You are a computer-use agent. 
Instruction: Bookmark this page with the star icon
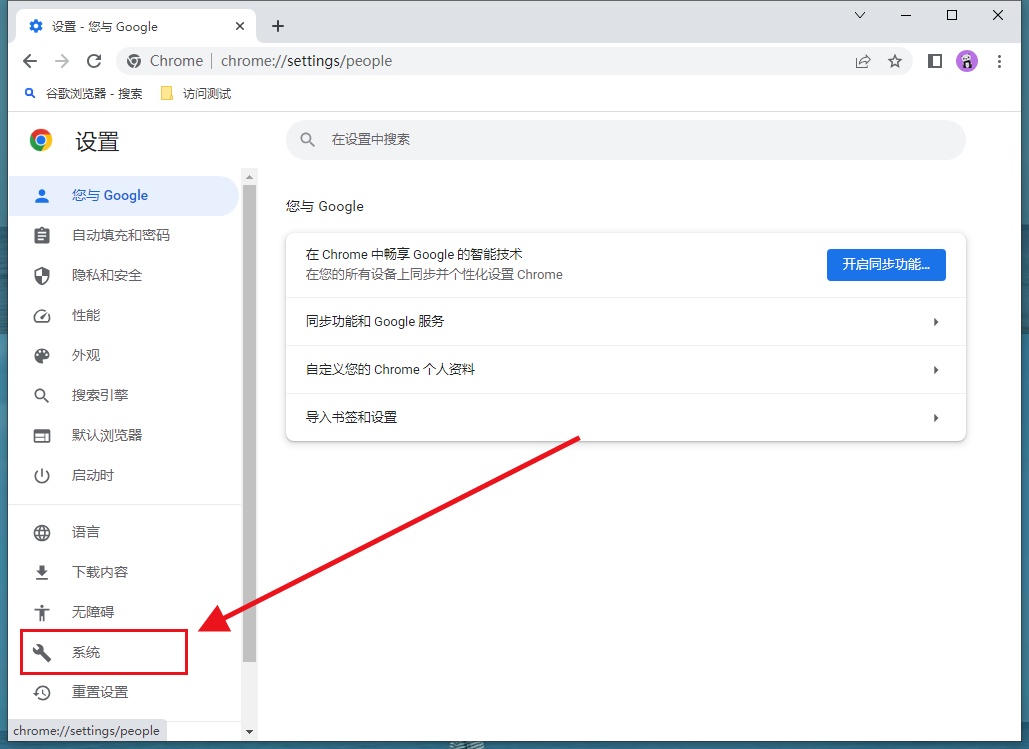(894, 61)
